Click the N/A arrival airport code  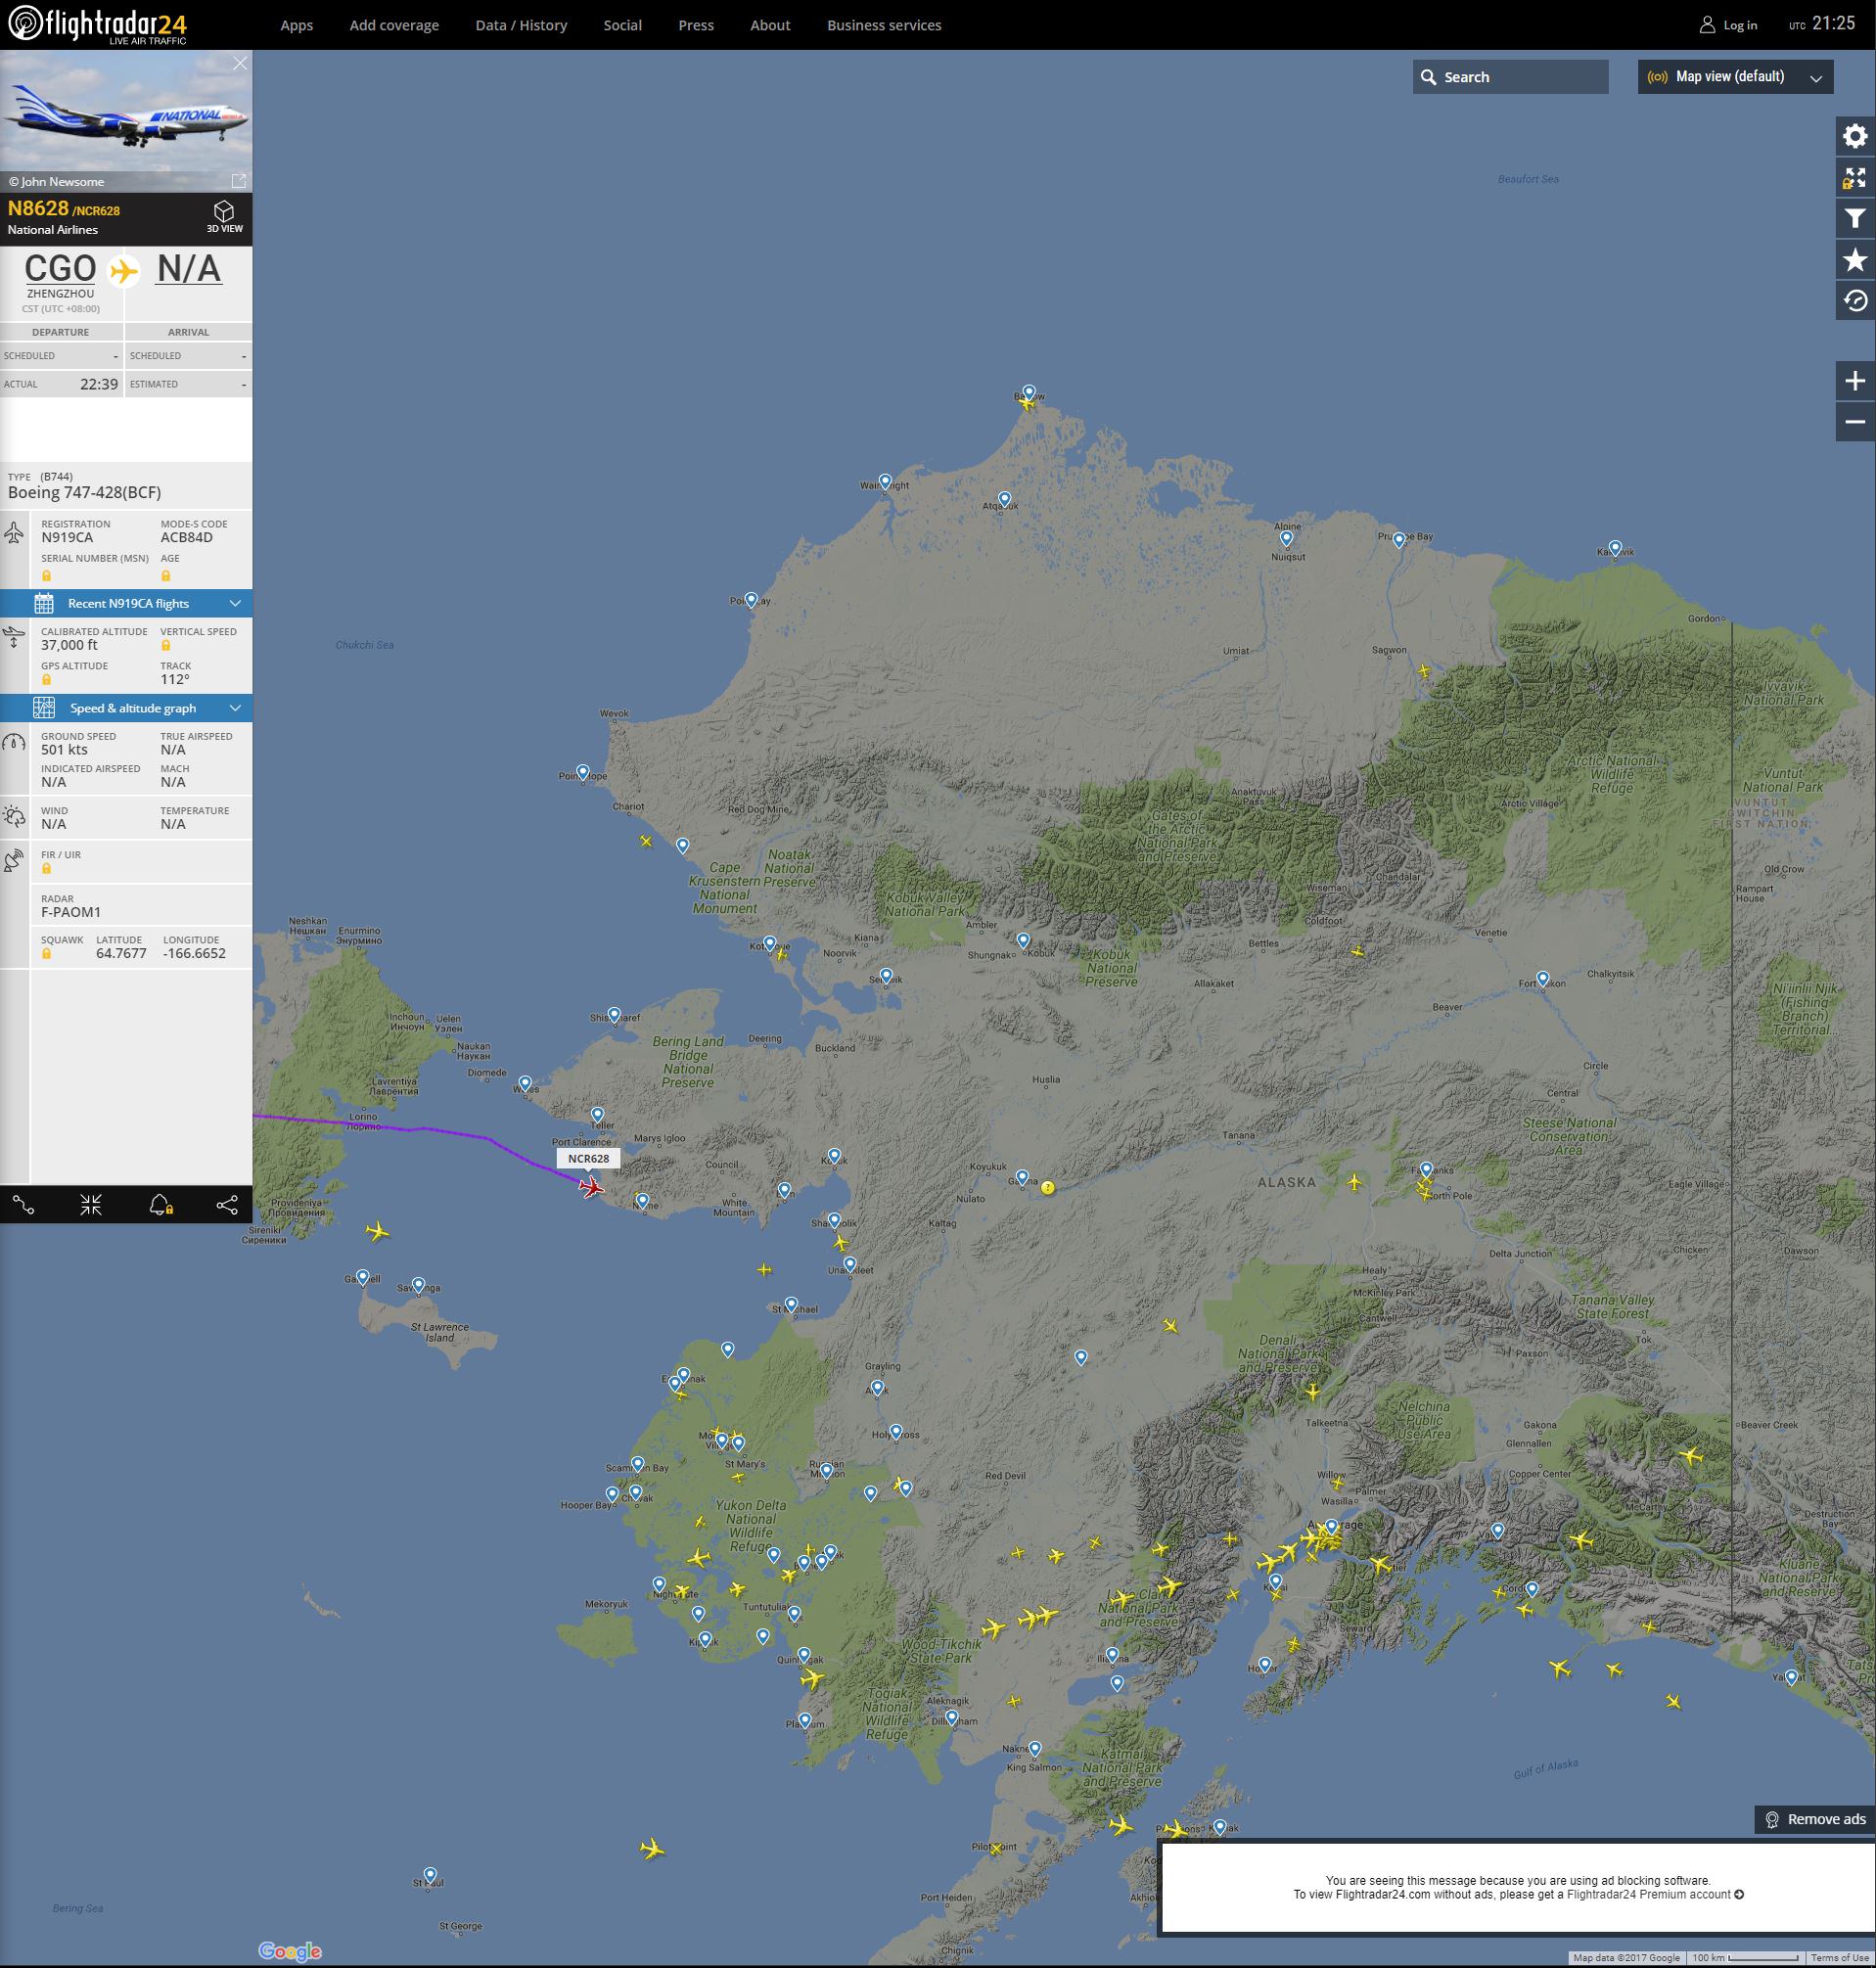point(189,268)
